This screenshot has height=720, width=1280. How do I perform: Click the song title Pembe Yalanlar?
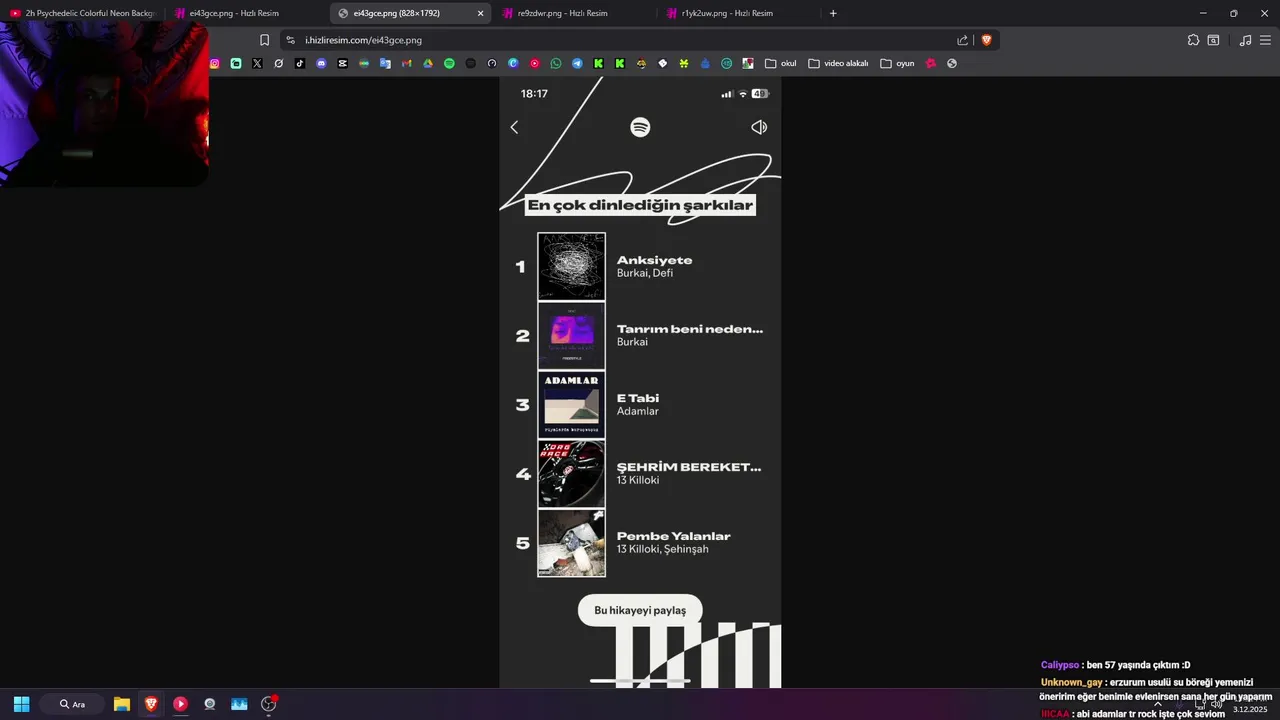(x=673, y=536)
